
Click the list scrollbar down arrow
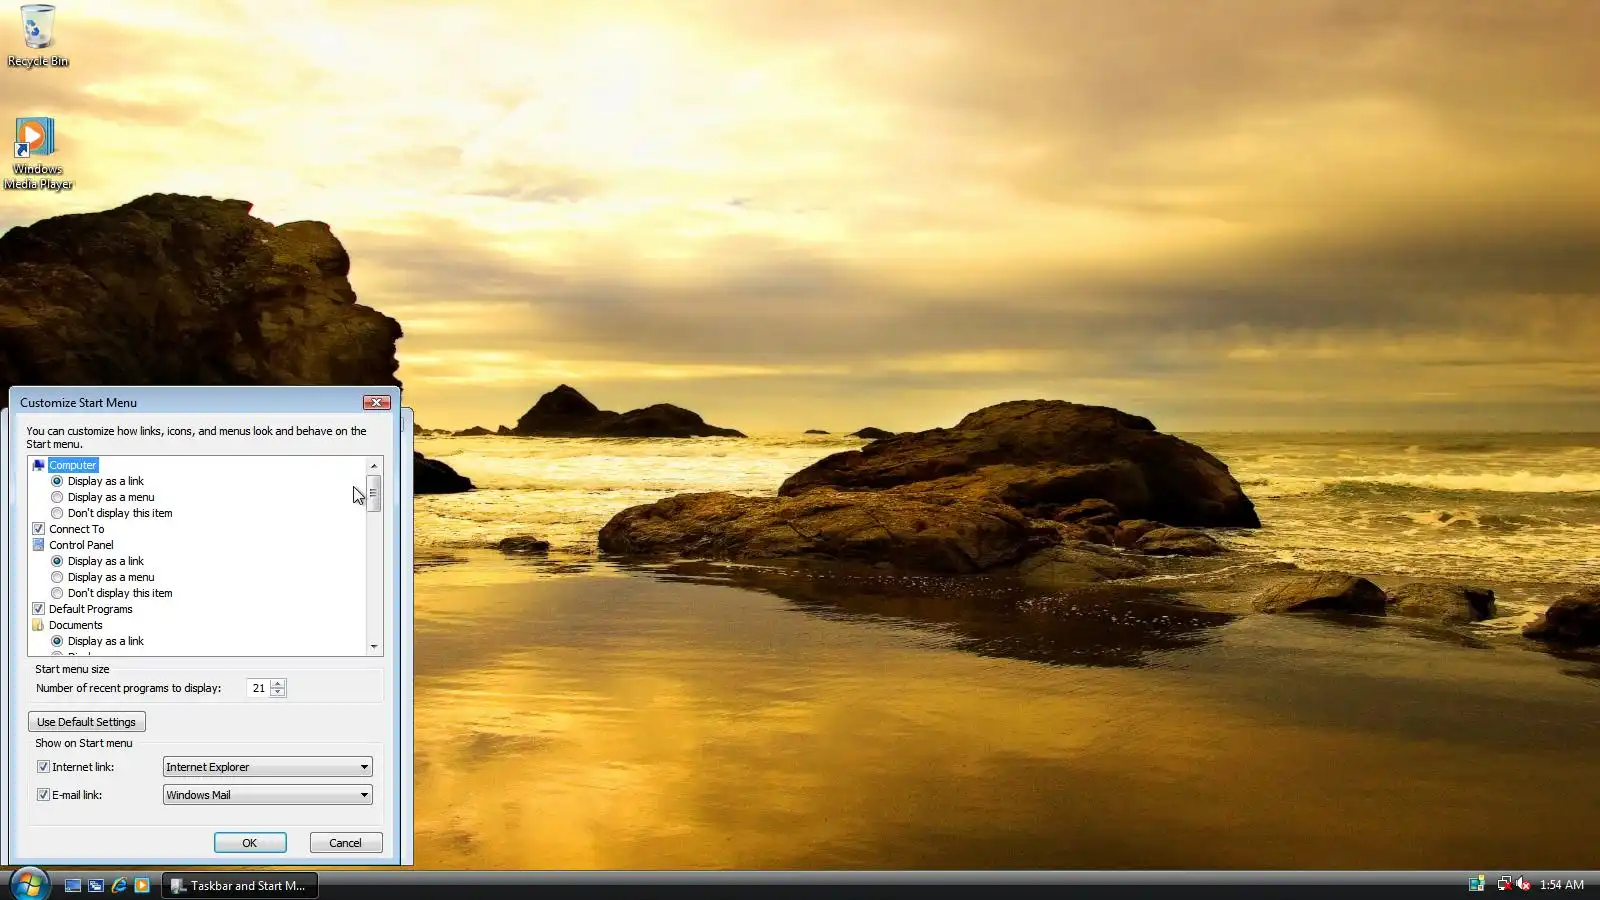(x=374, y=647)
